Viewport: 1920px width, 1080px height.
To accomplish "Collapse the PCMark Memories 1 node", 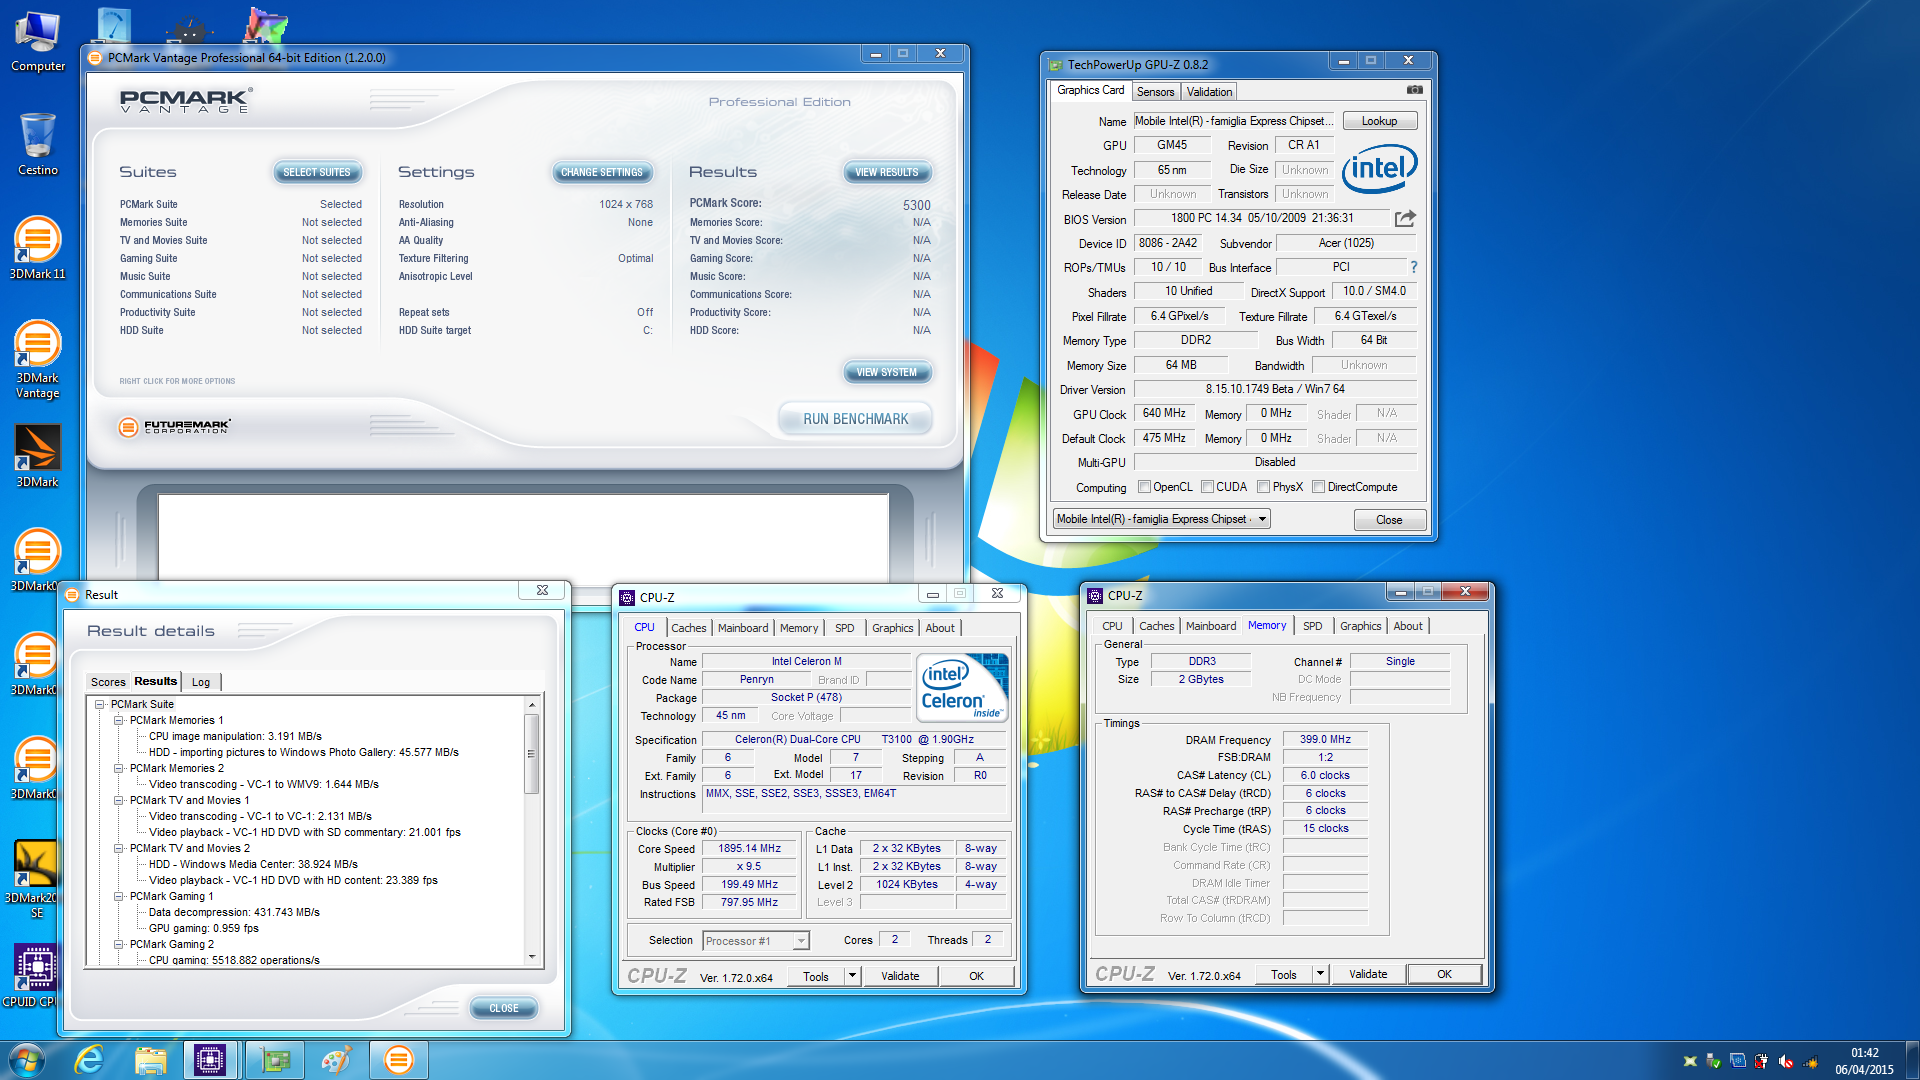I will coord(119,720).
